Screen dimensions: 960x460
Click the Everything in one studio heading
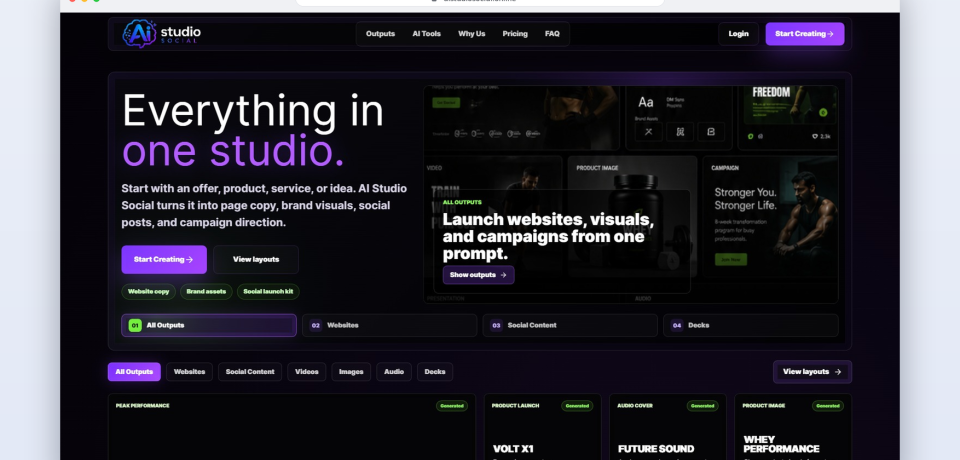click(x=253, y=130)
